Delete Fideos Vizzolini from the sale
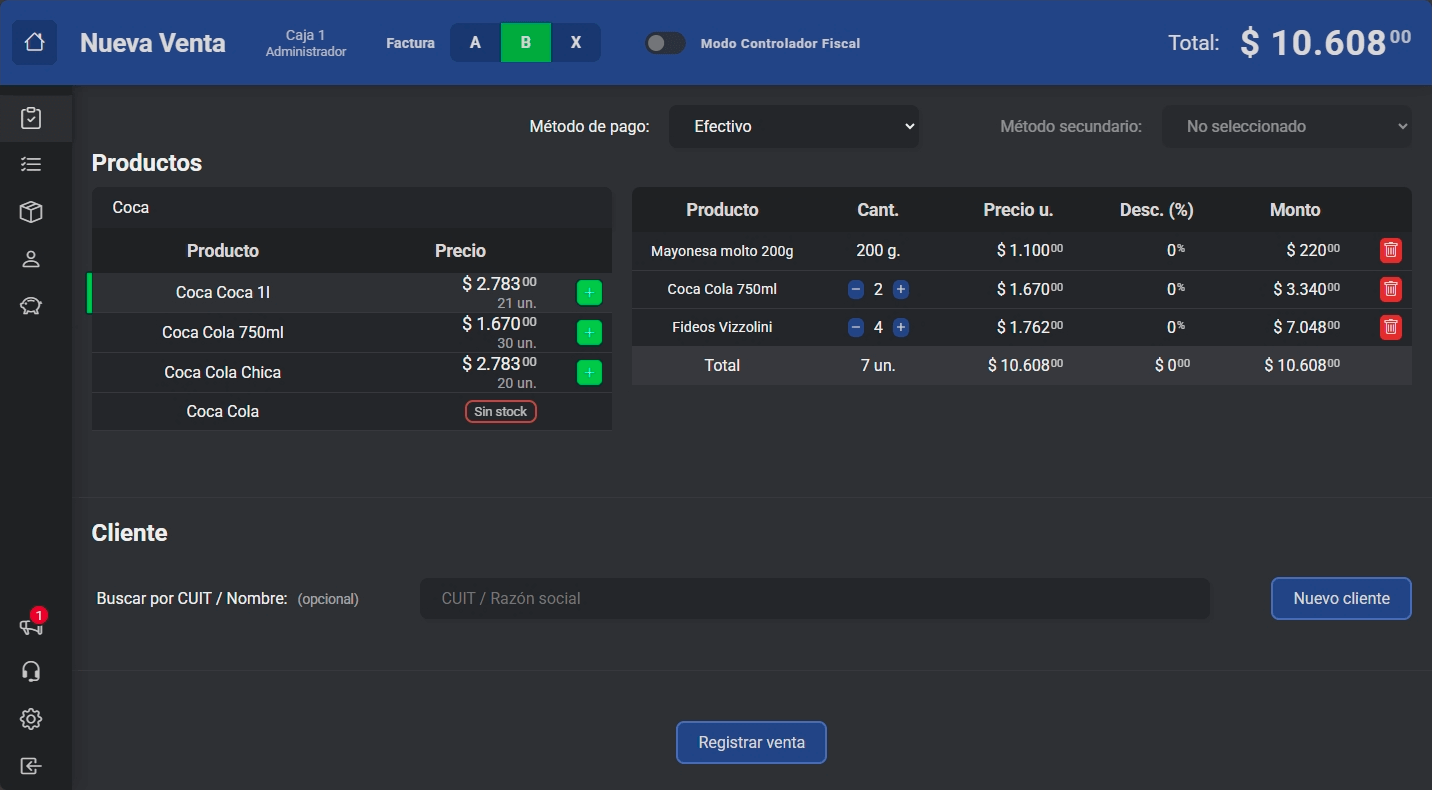Image resolution: width=1432 pixels, height=790 pixels. coord(1390,327)
